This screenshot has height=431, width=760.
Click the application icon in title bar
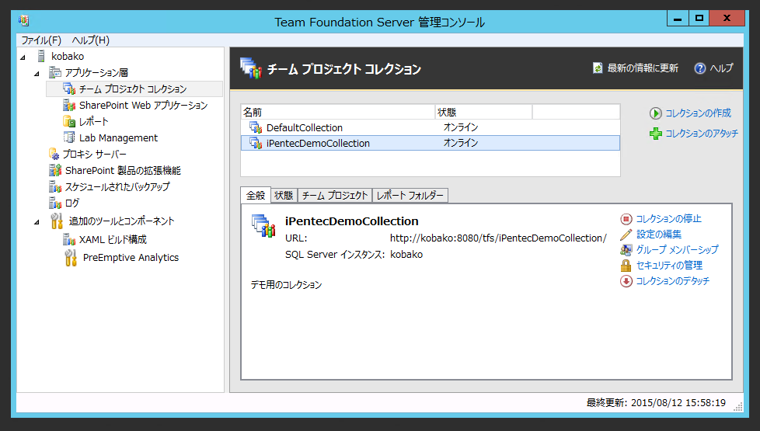24,21
